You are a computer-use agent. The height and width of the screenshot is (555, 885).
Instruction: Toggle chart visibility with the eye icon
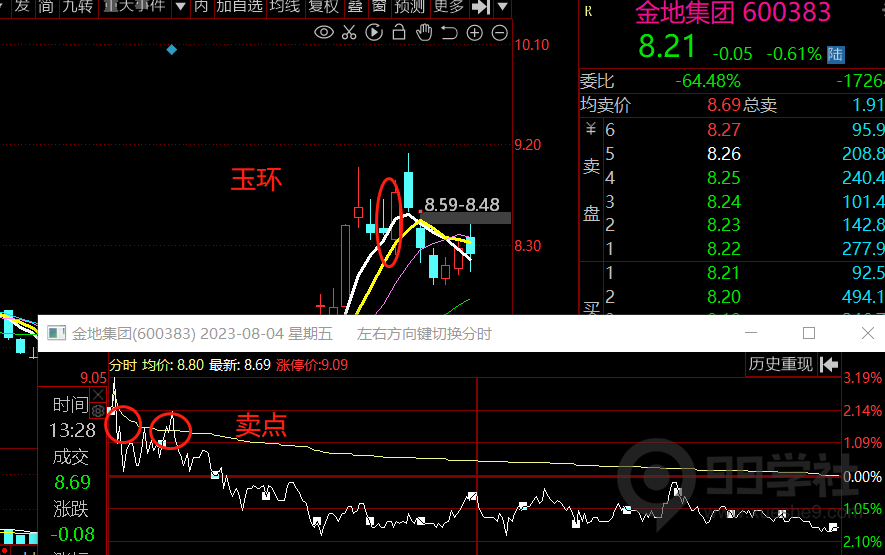click(x=323, y=33)
